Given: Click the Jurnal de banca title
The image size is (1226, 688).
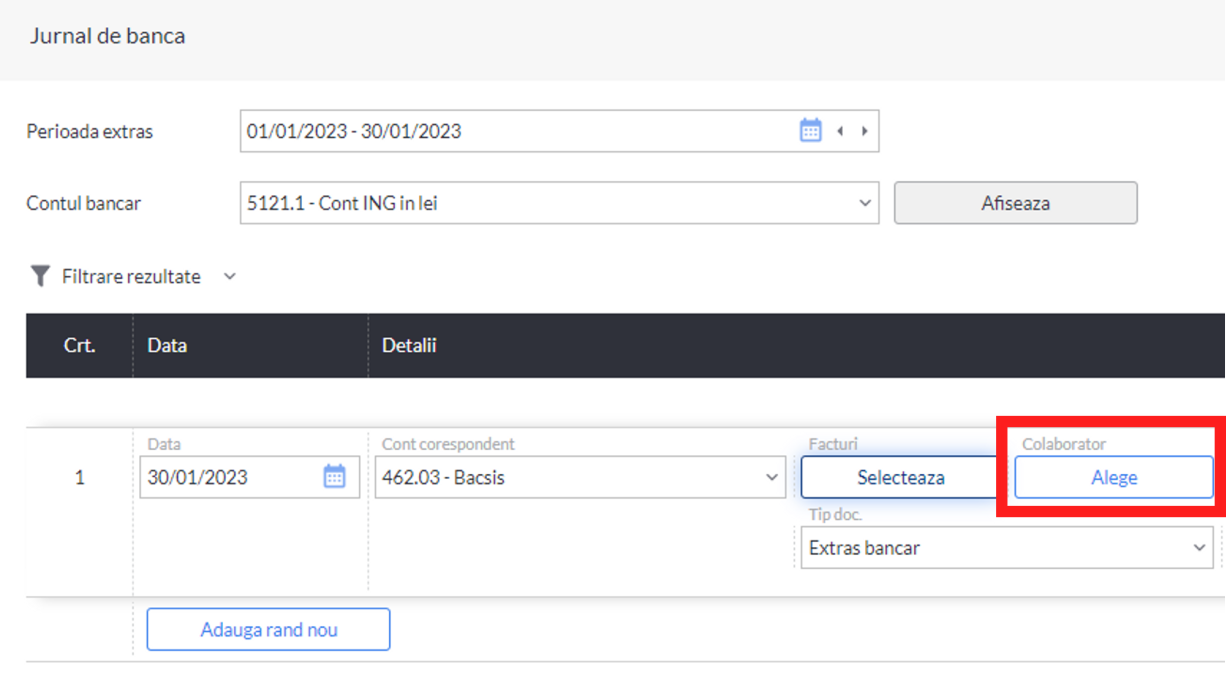Looking at the screenshot, I should click(107, 36).
